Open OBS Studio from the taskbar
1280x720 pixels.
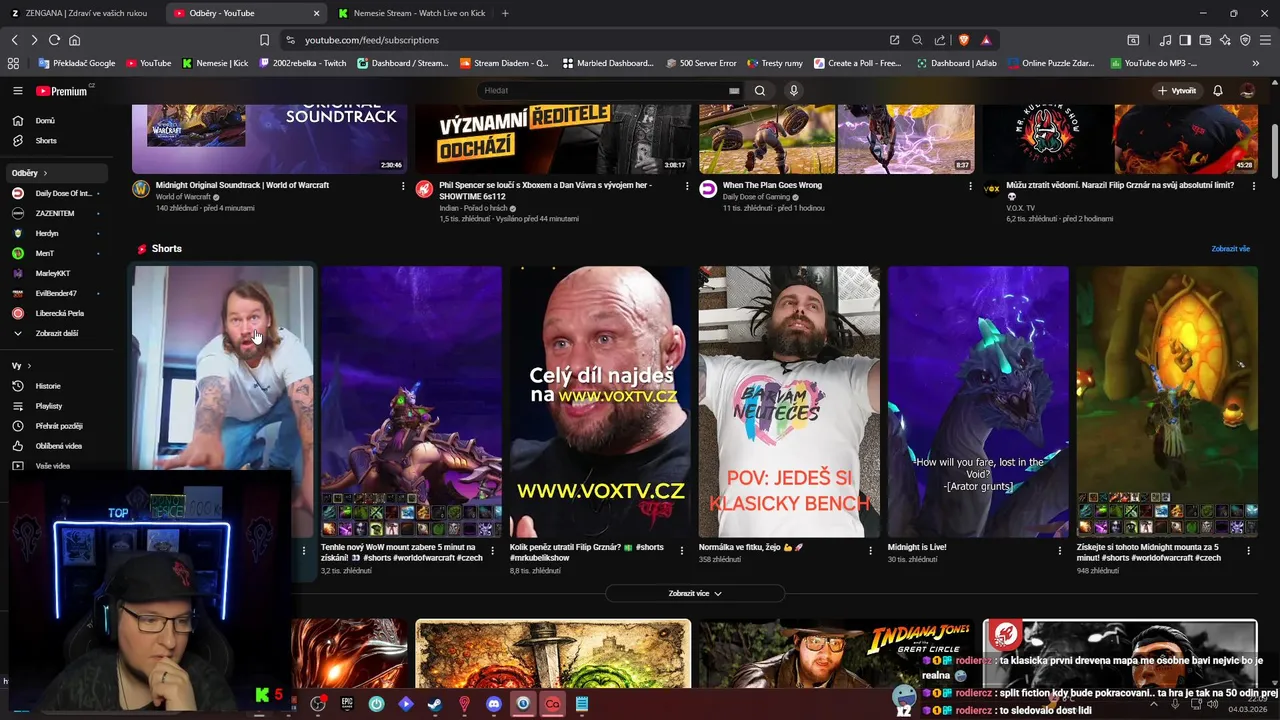coord(318,704)
